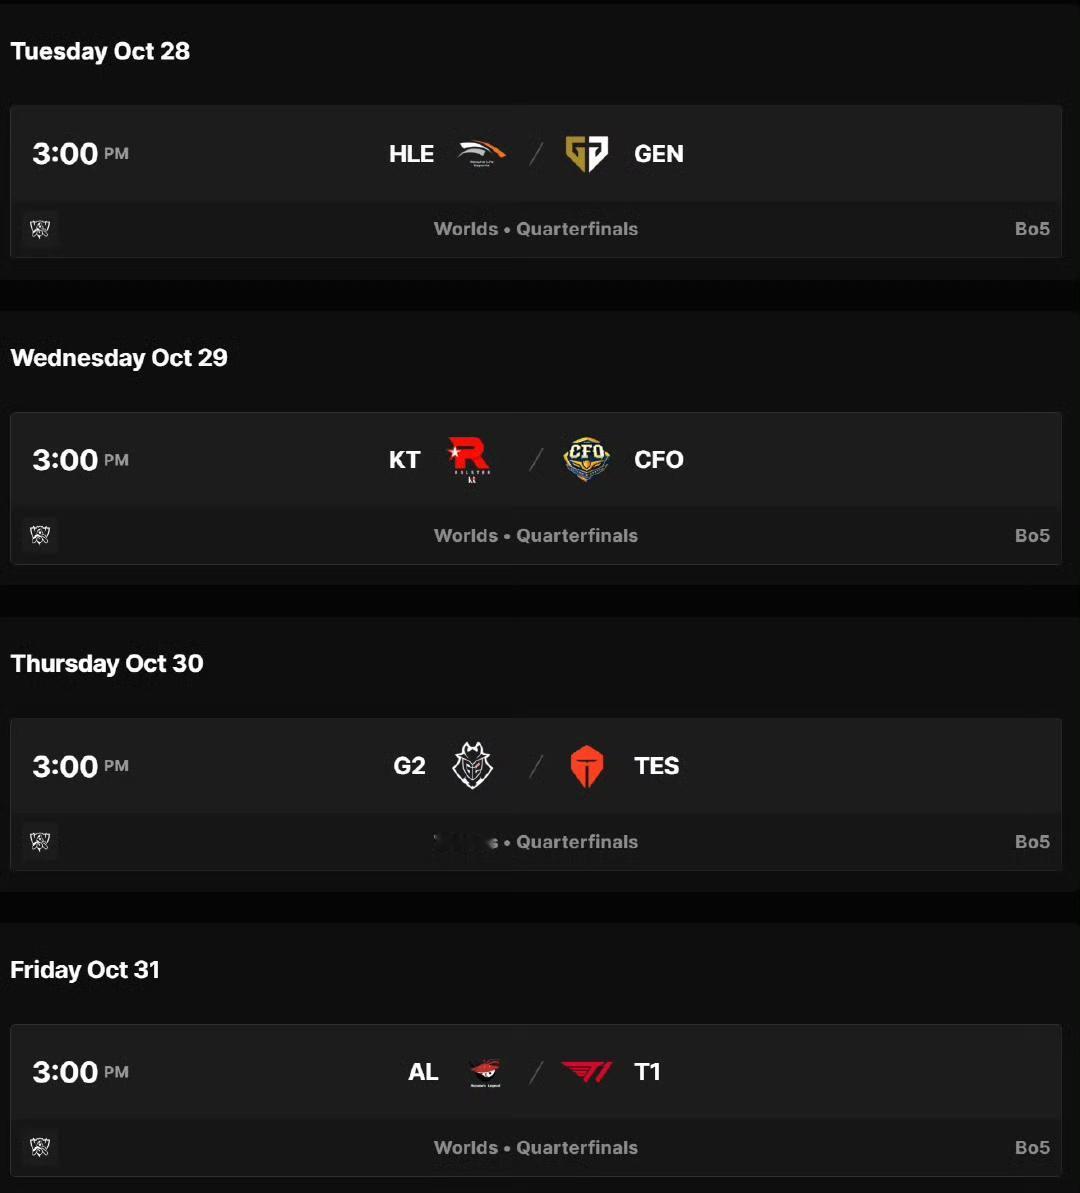
Task: Click Worlds league icon in KT match row
Action: click(x=40, y=535)
